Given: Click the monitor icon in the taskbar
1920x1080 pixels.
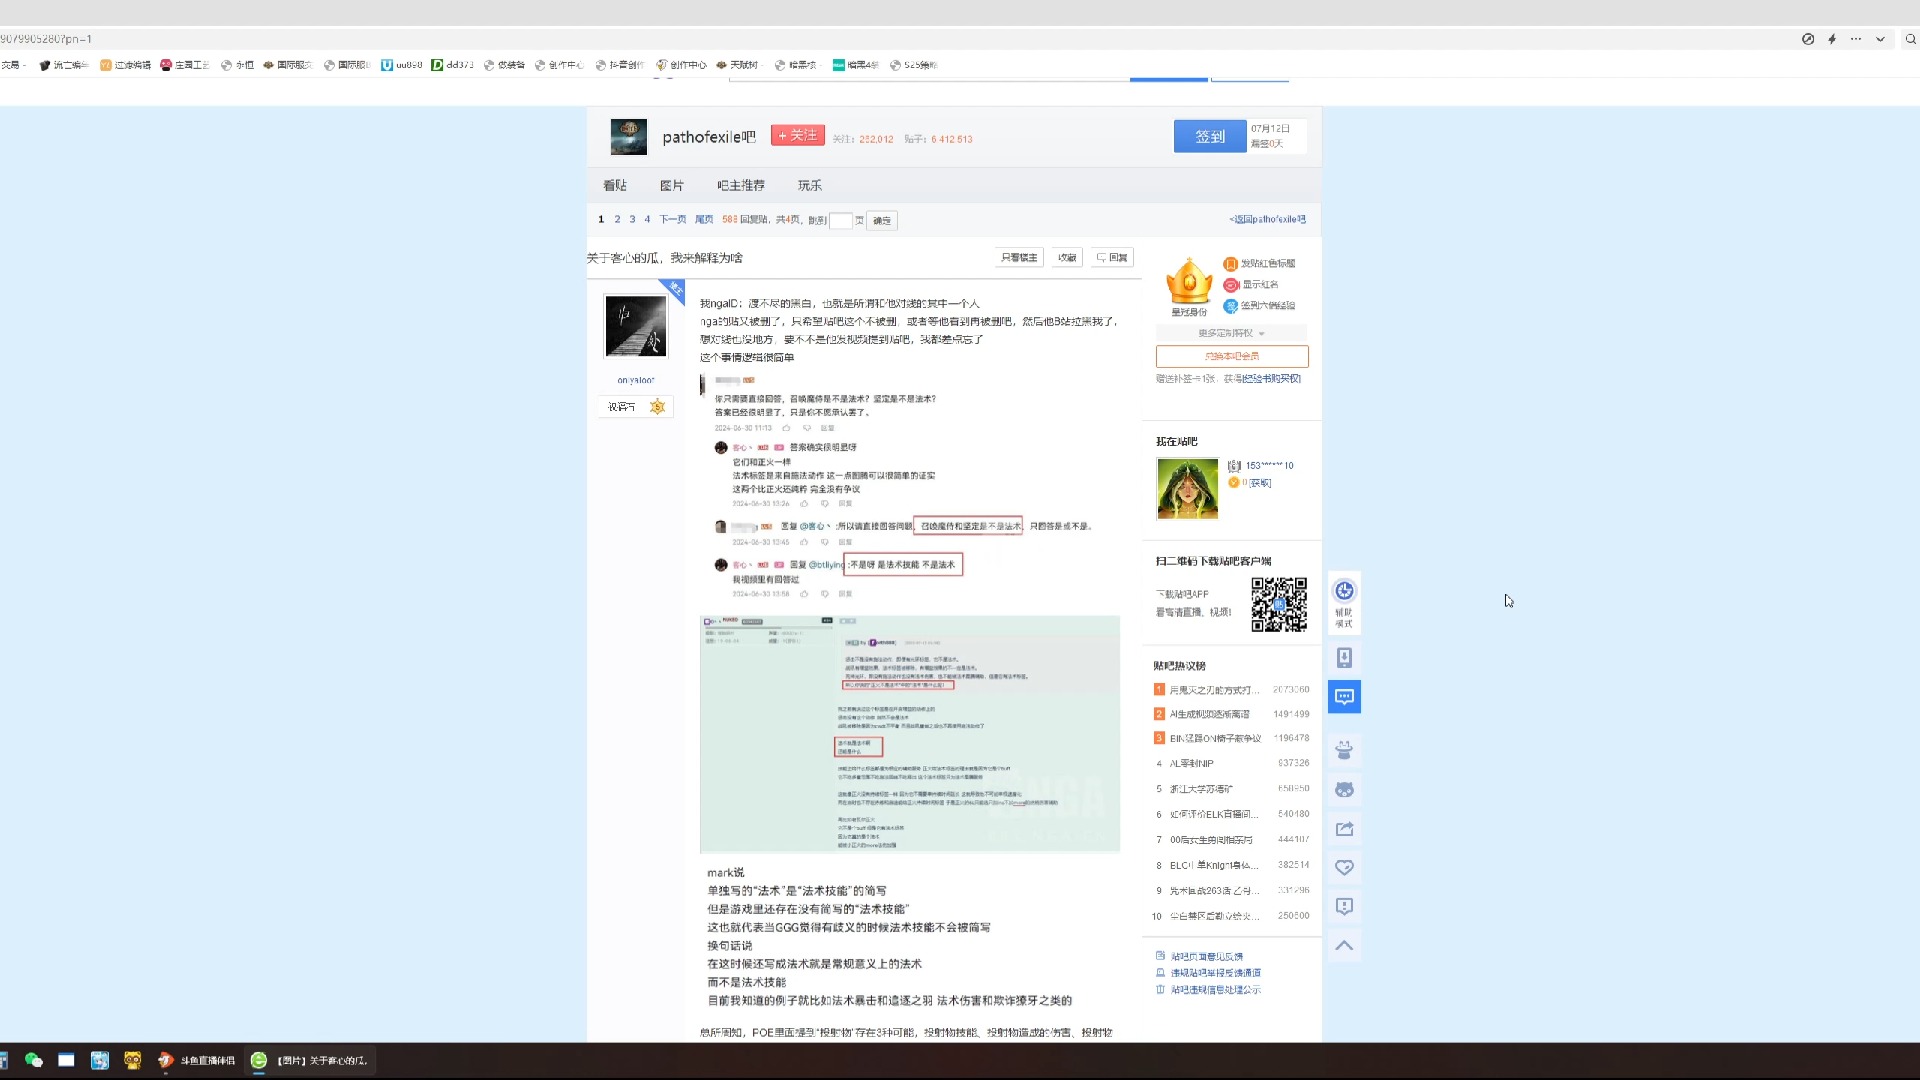Looking at the screenshot, I should 66,1060.
